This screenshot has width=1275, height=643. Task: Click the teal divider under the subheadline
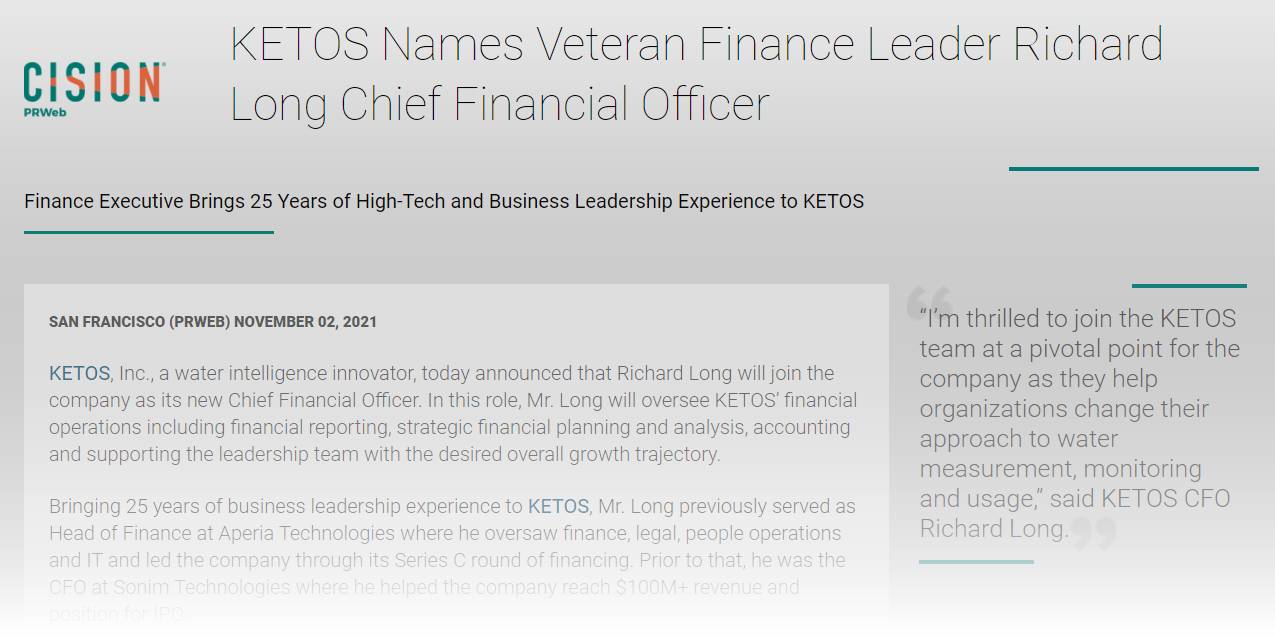(148, 232)
